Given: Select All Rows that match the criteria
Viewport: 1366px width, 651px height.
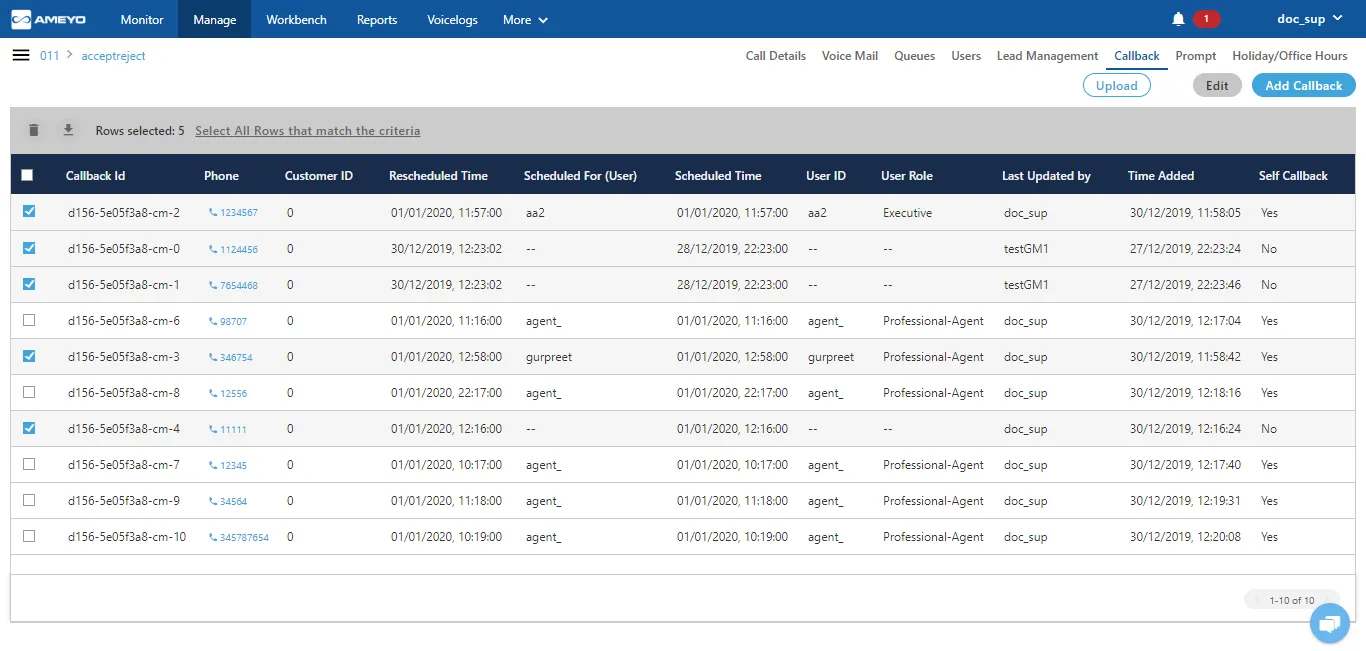Looking at the screenshot, I should (308, 131).
